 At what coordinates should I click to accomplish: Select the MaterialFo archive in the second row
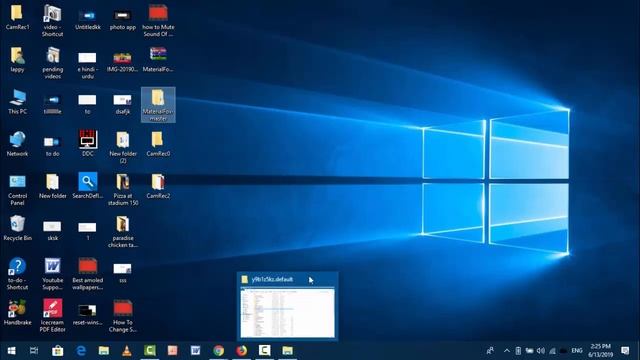coord(158,60)
